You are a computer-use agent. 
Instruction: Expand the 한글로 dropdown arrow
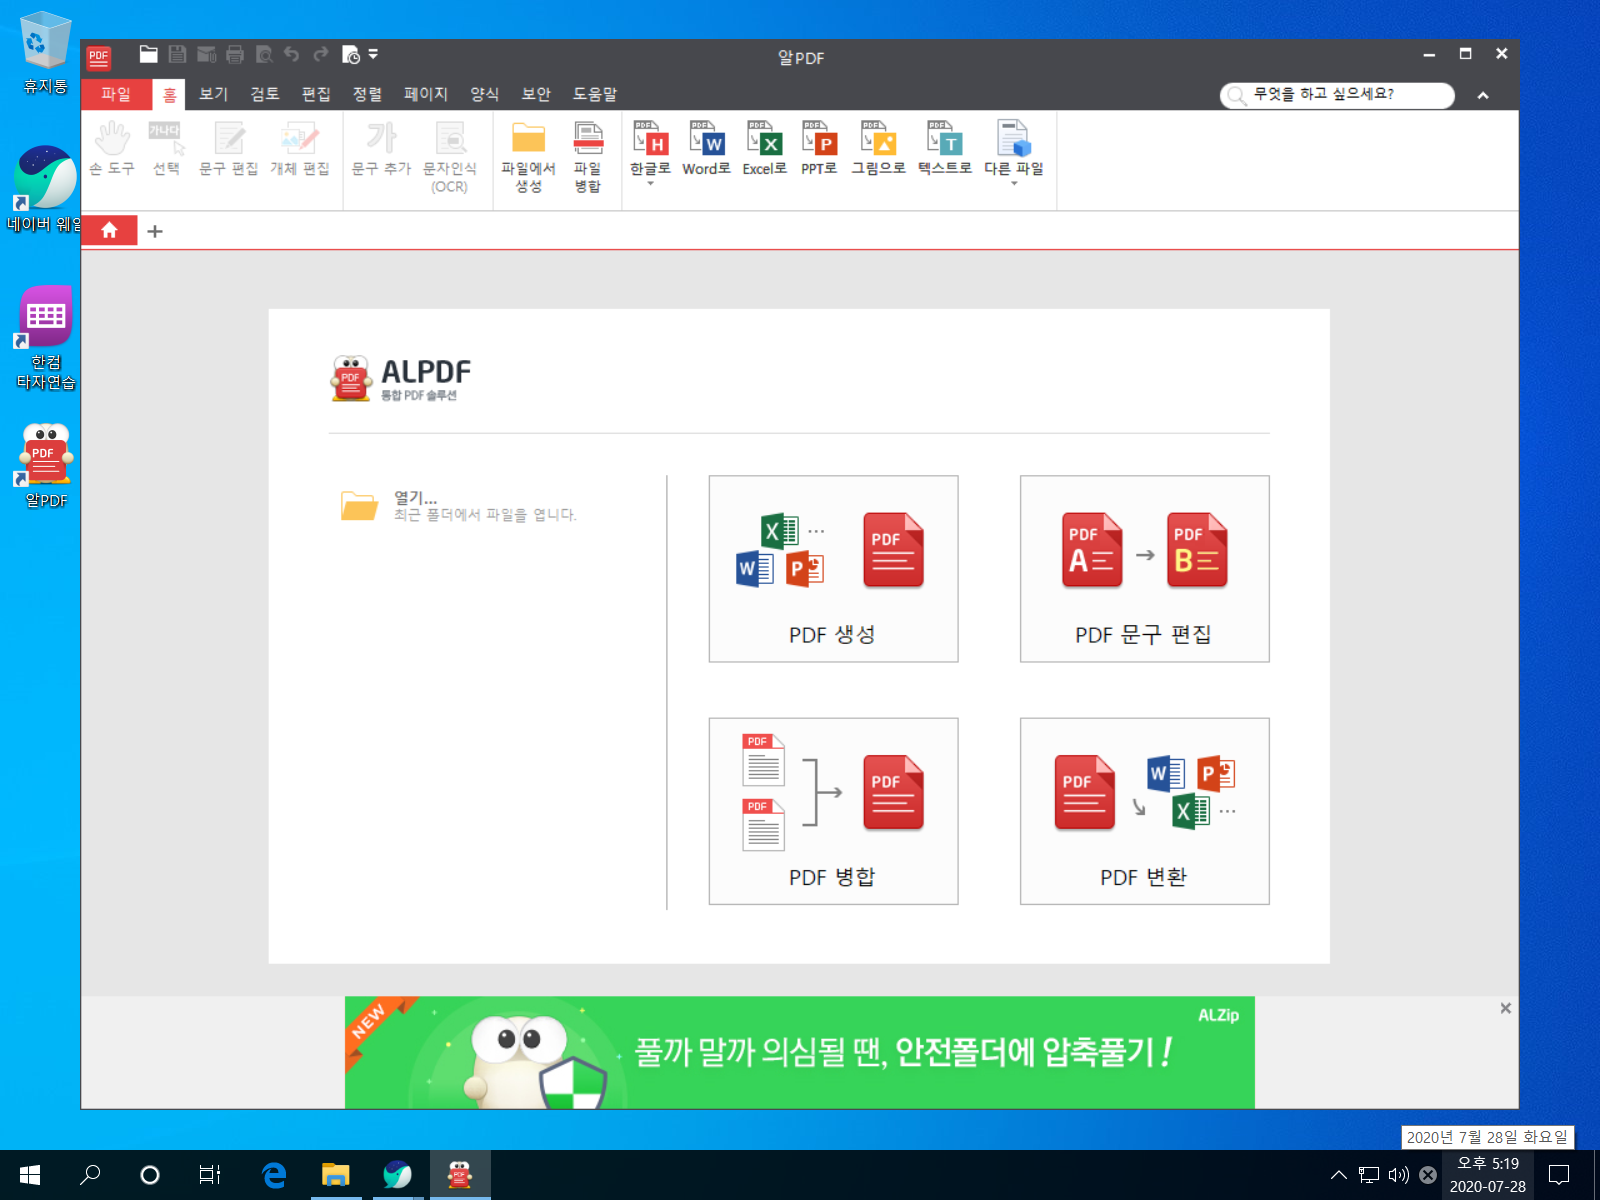(650, 184)
